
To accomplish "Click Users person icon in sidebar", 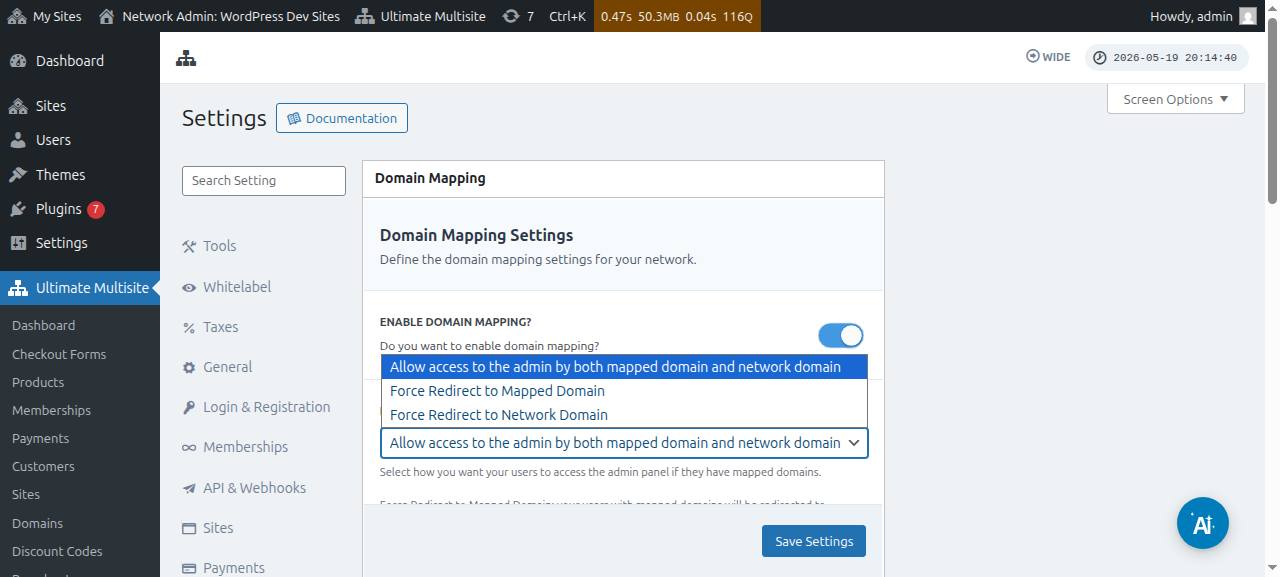I will pyautogui.click(x=18, y=140).
